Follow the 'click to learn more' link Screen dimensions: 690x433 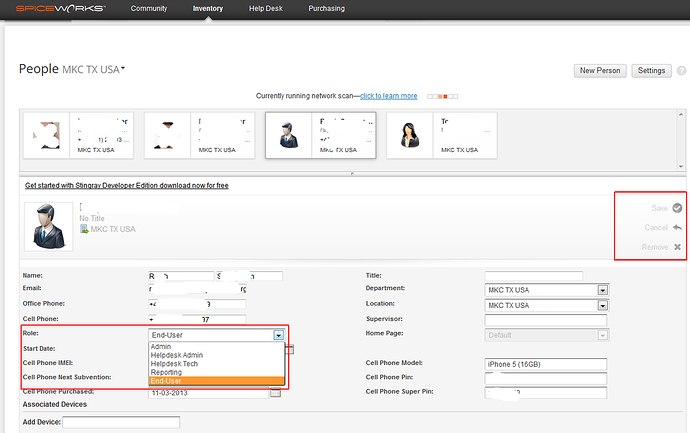[x=389, y=96]
